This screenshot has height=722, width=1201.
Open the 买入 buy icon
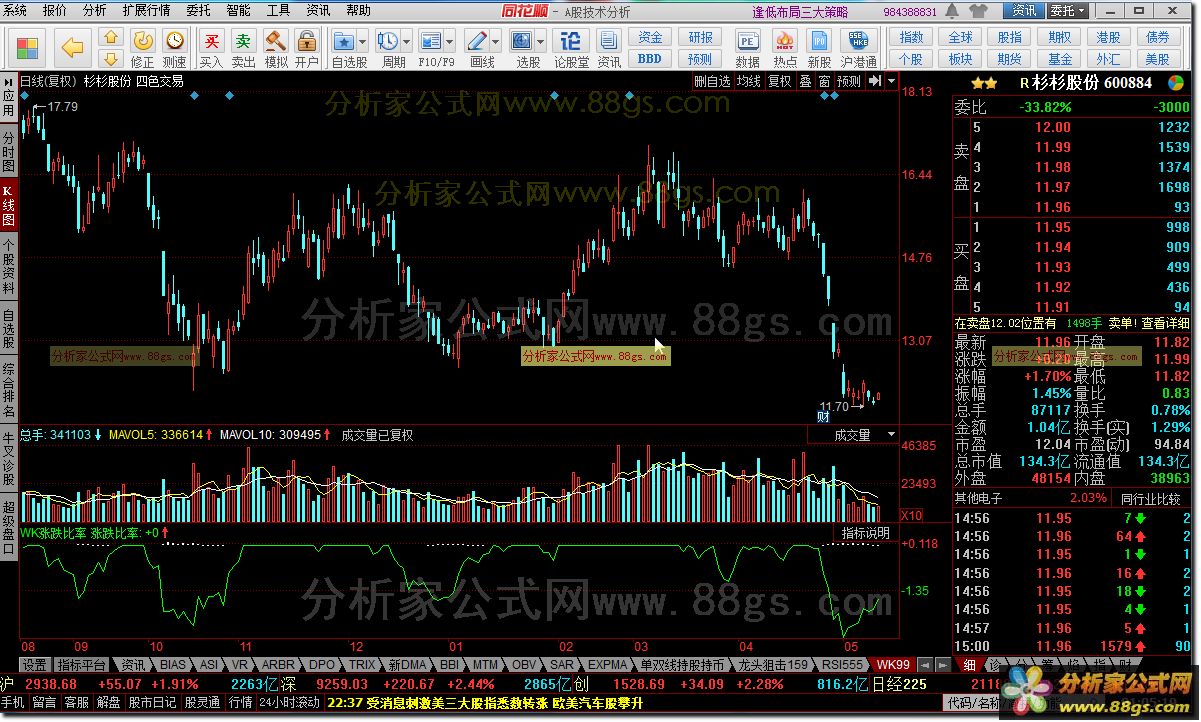click(x=211, y=40)
